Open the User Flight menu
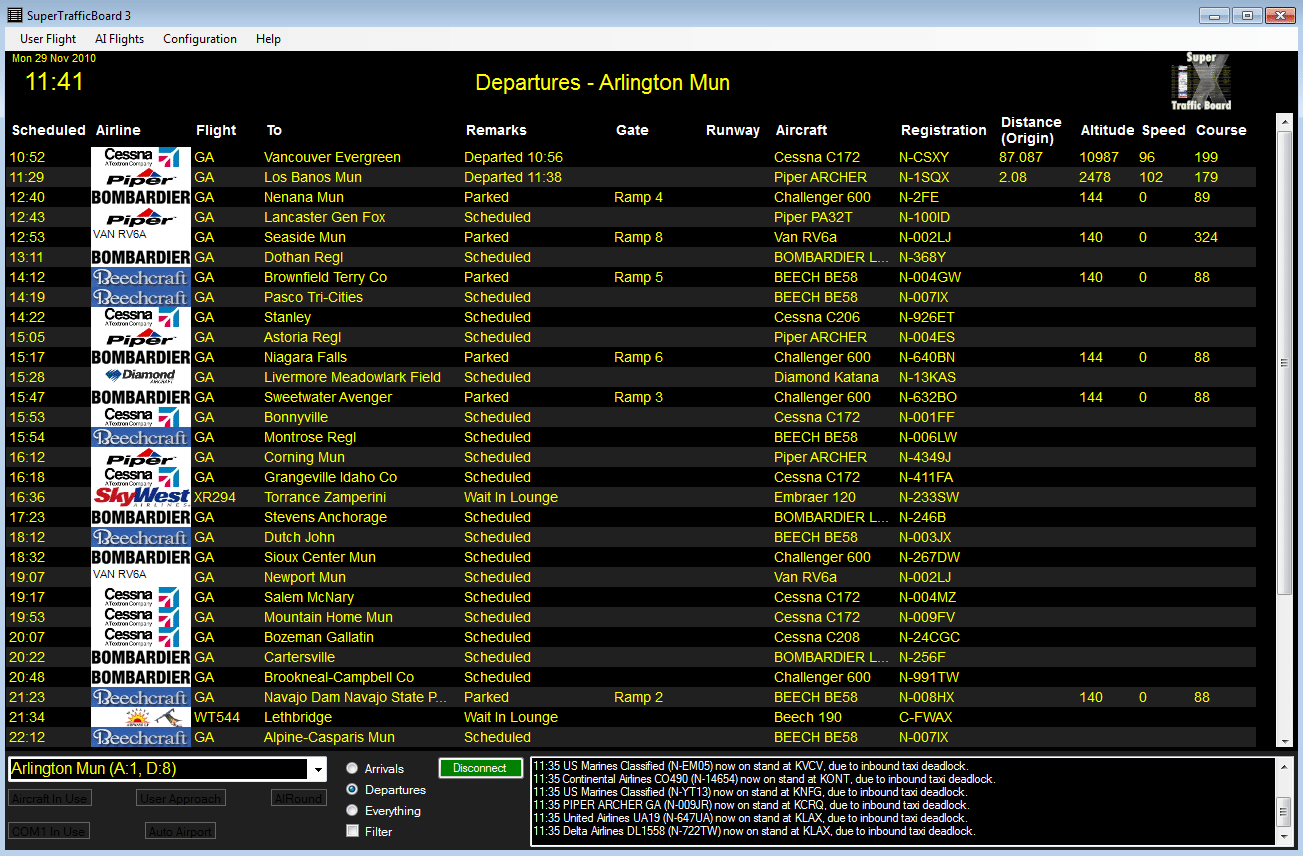This screenshot has height=856, width=1303. click(48, 39)
